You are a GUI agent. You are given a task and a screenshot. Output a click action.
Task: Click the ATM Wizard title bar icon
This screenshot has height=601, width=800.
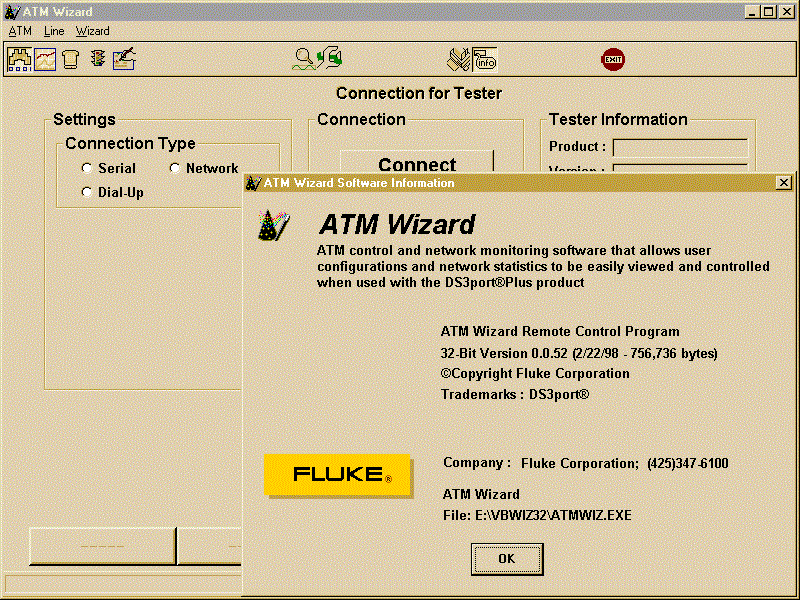point(12,11)
